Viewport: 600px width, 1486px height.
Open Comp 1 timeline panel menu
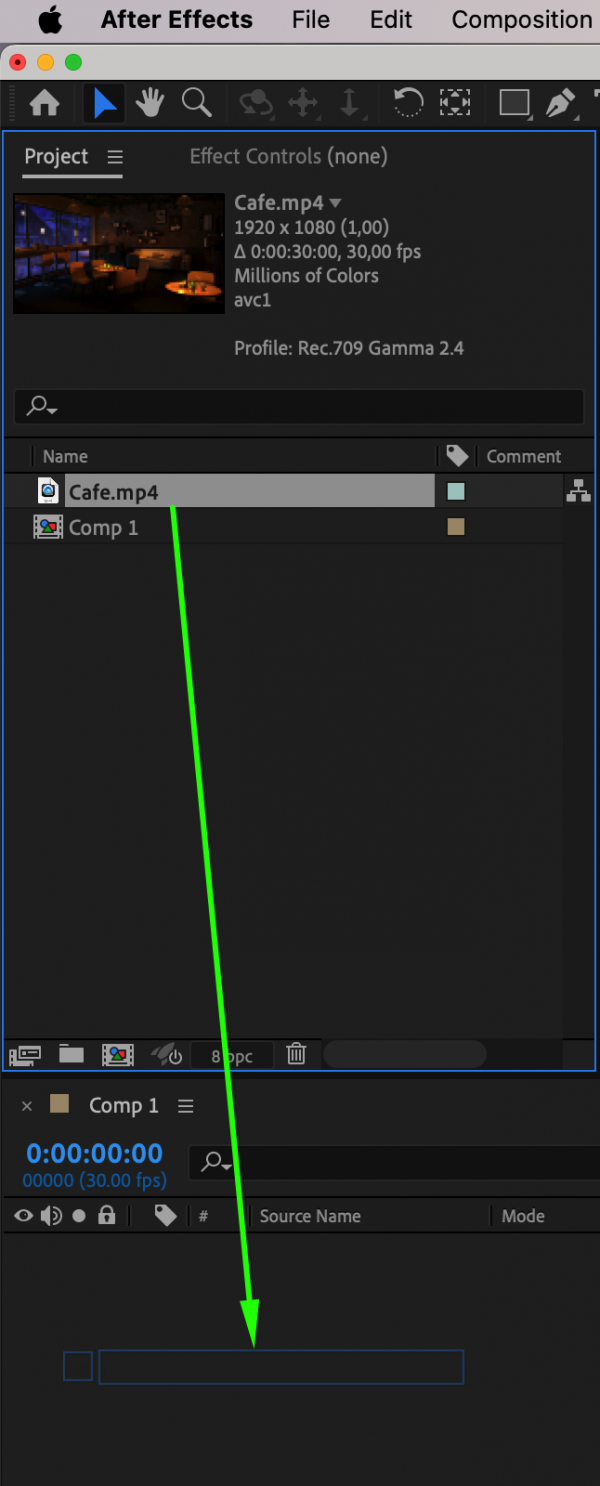coord(185,1106)
